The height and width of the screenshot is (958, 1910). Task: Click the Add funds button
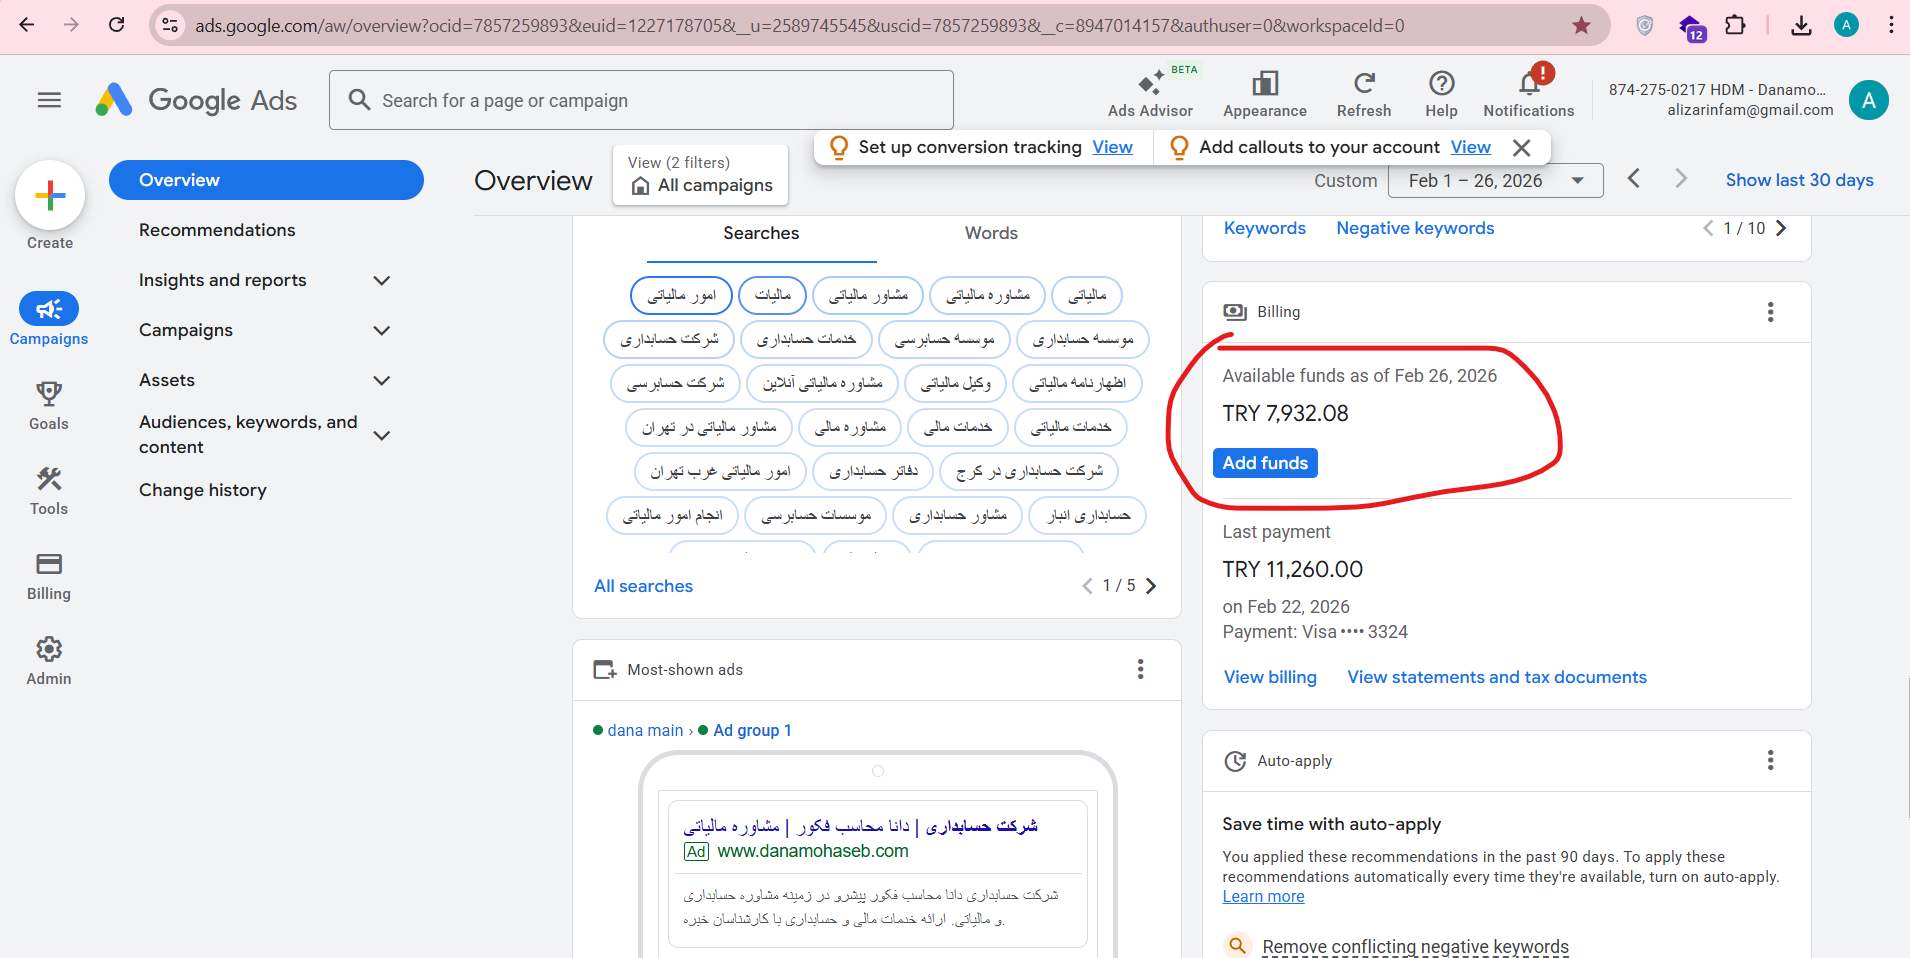[x=1264, y=463]
